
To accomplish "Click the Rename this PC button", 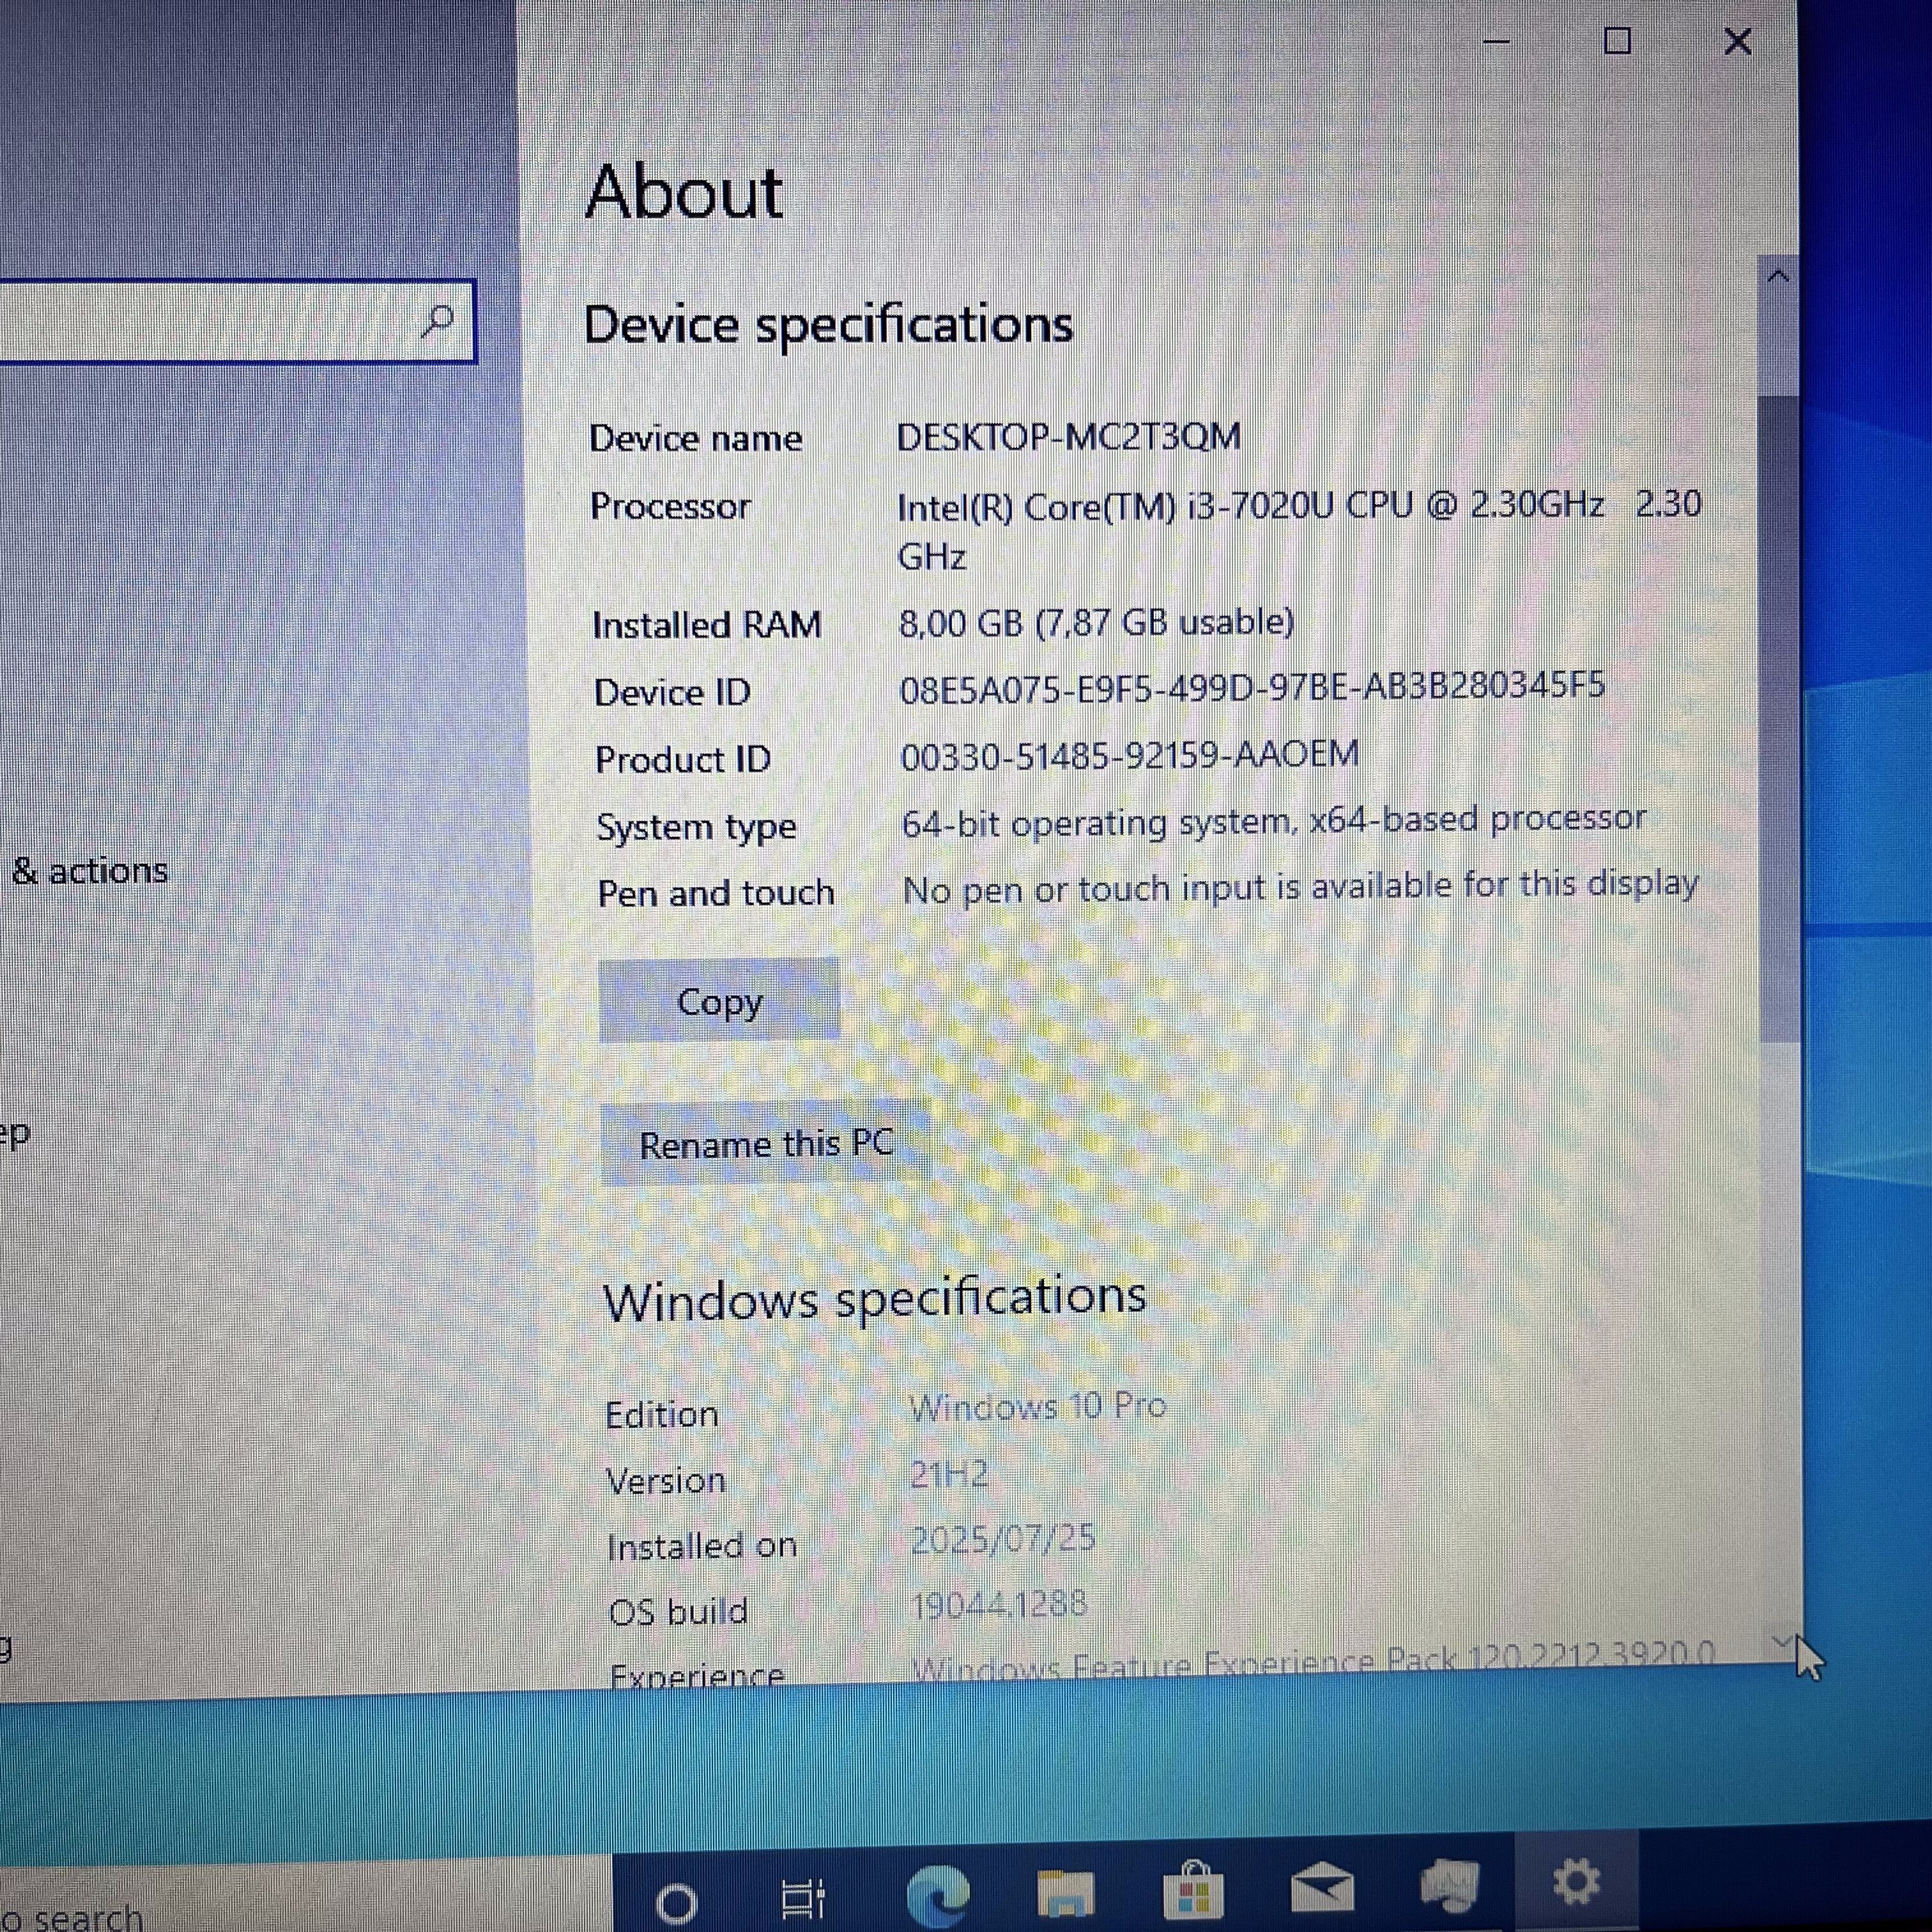I will pyautogui.click(x=765, y=1143).
